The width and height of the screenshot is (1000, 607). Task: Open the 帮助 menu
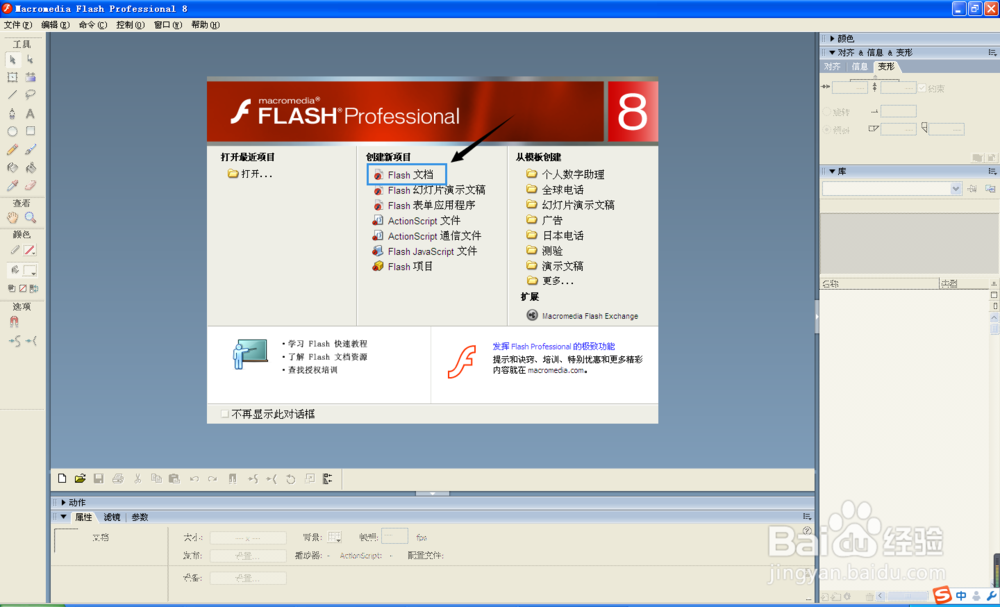tap(205, 25)
